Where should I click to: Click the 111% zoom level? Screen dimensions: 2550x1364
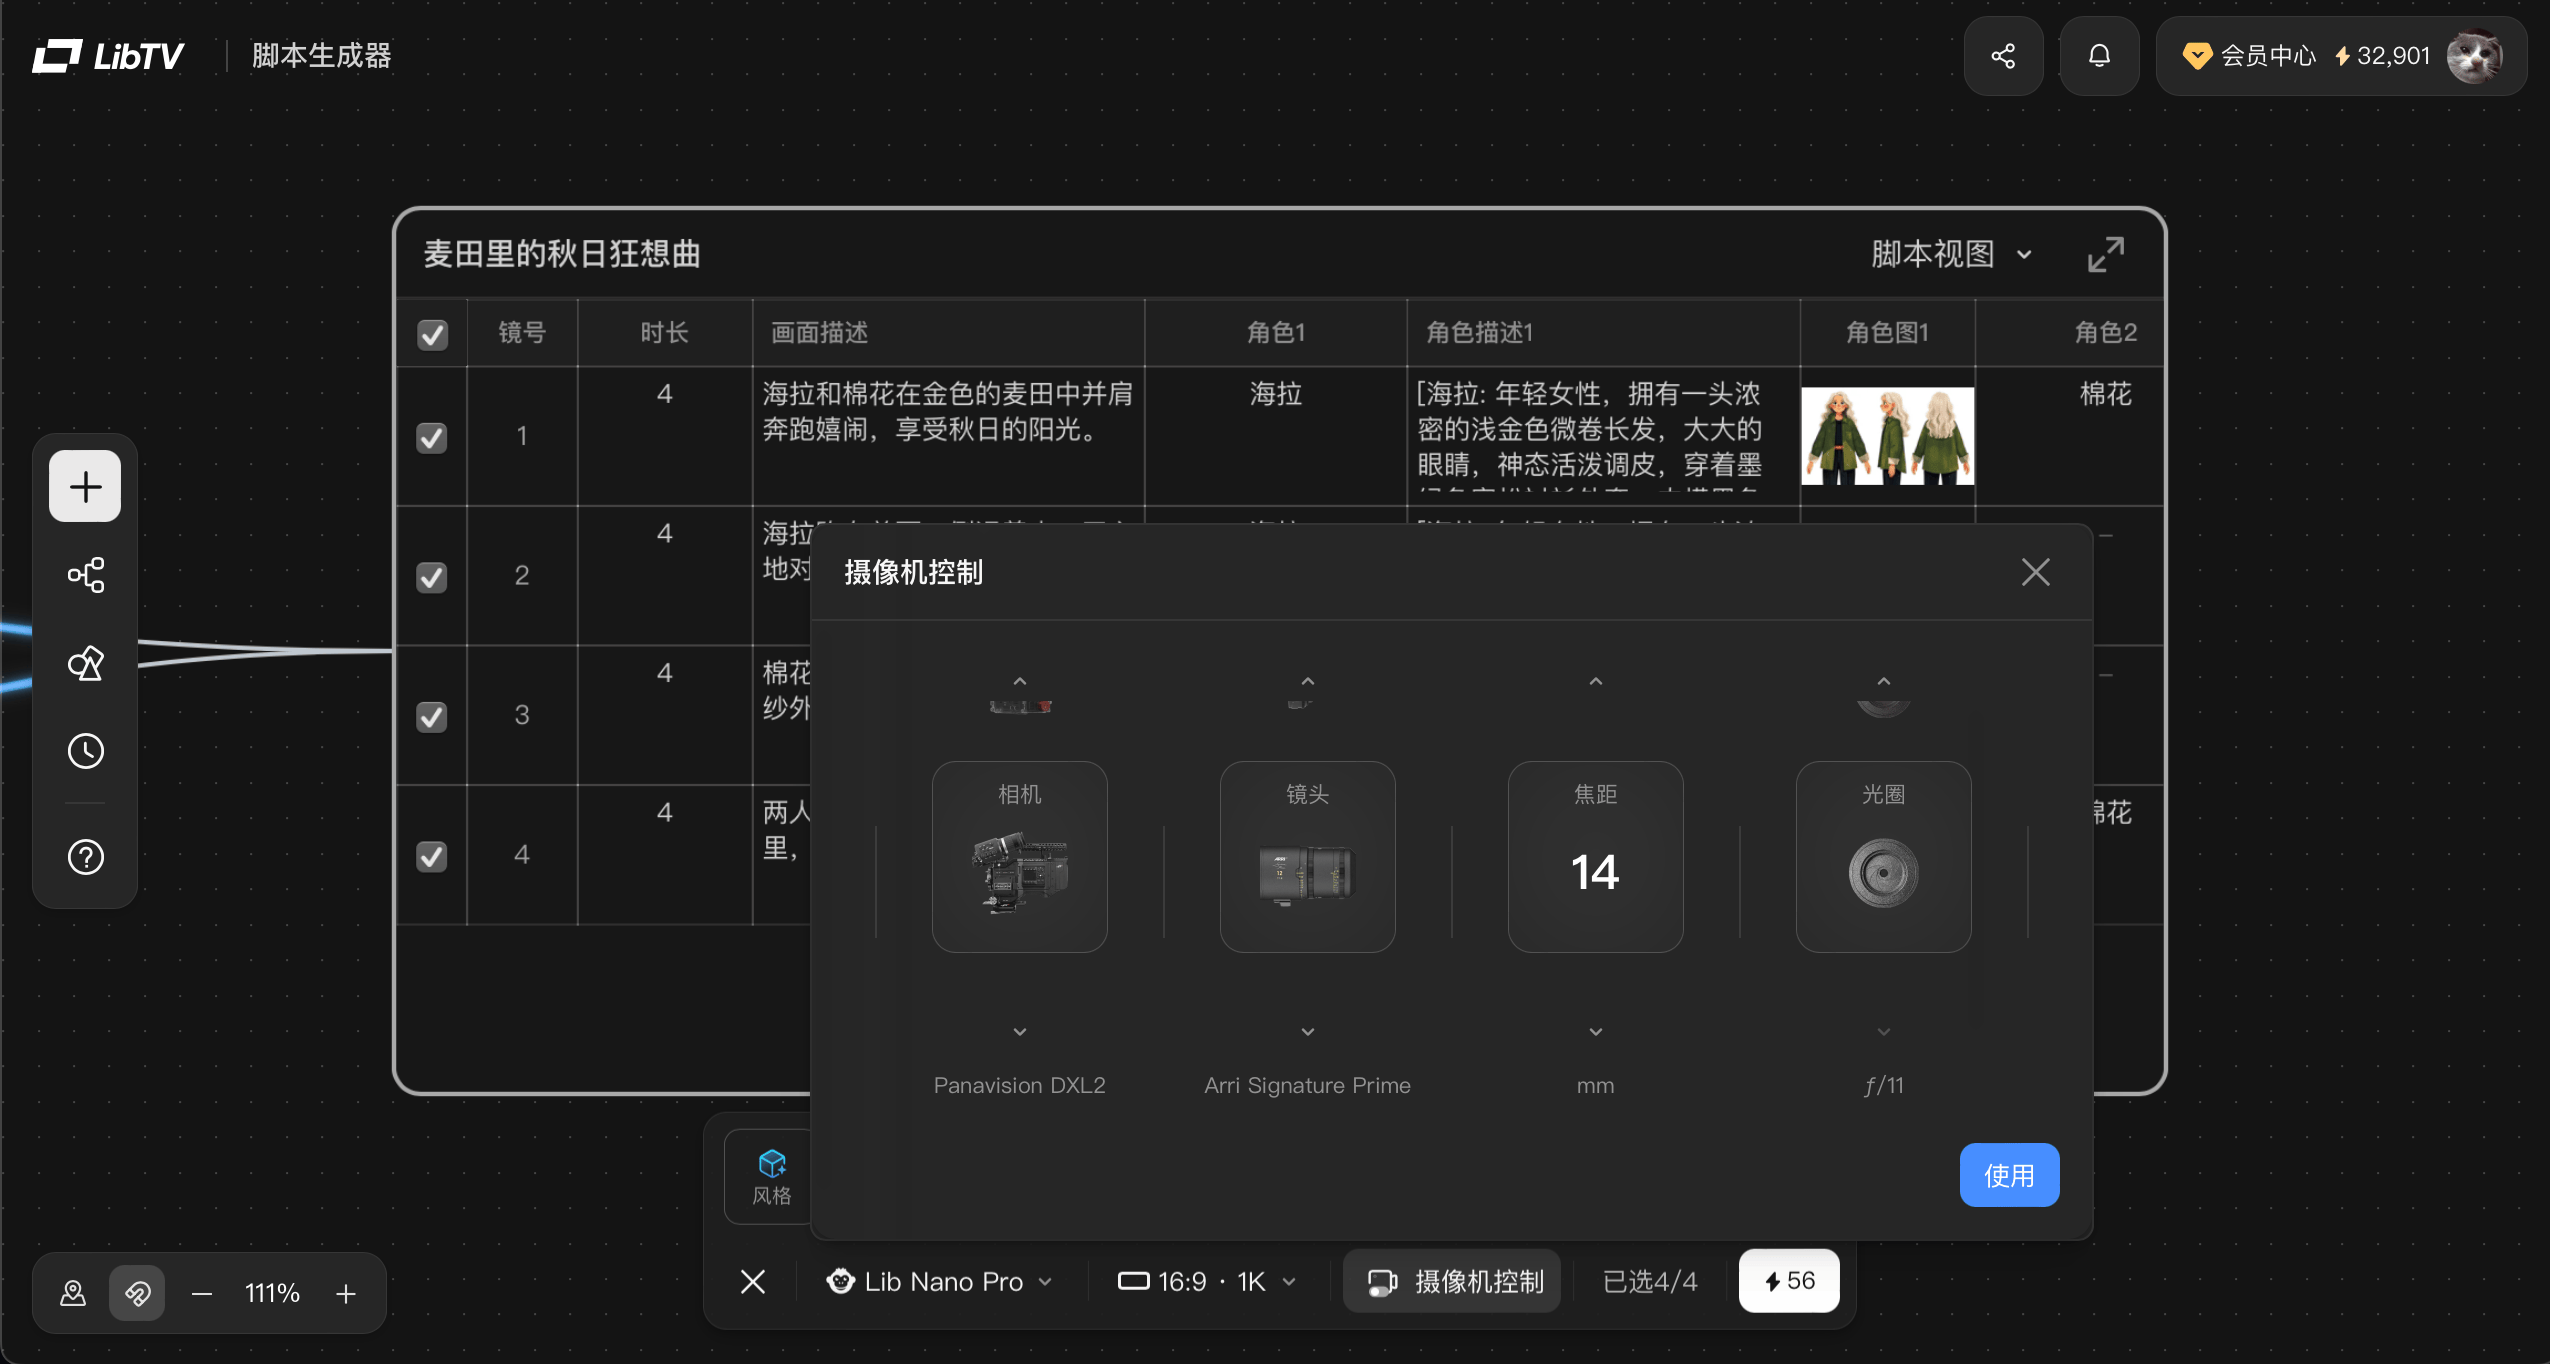click(x=273, y=1293)
